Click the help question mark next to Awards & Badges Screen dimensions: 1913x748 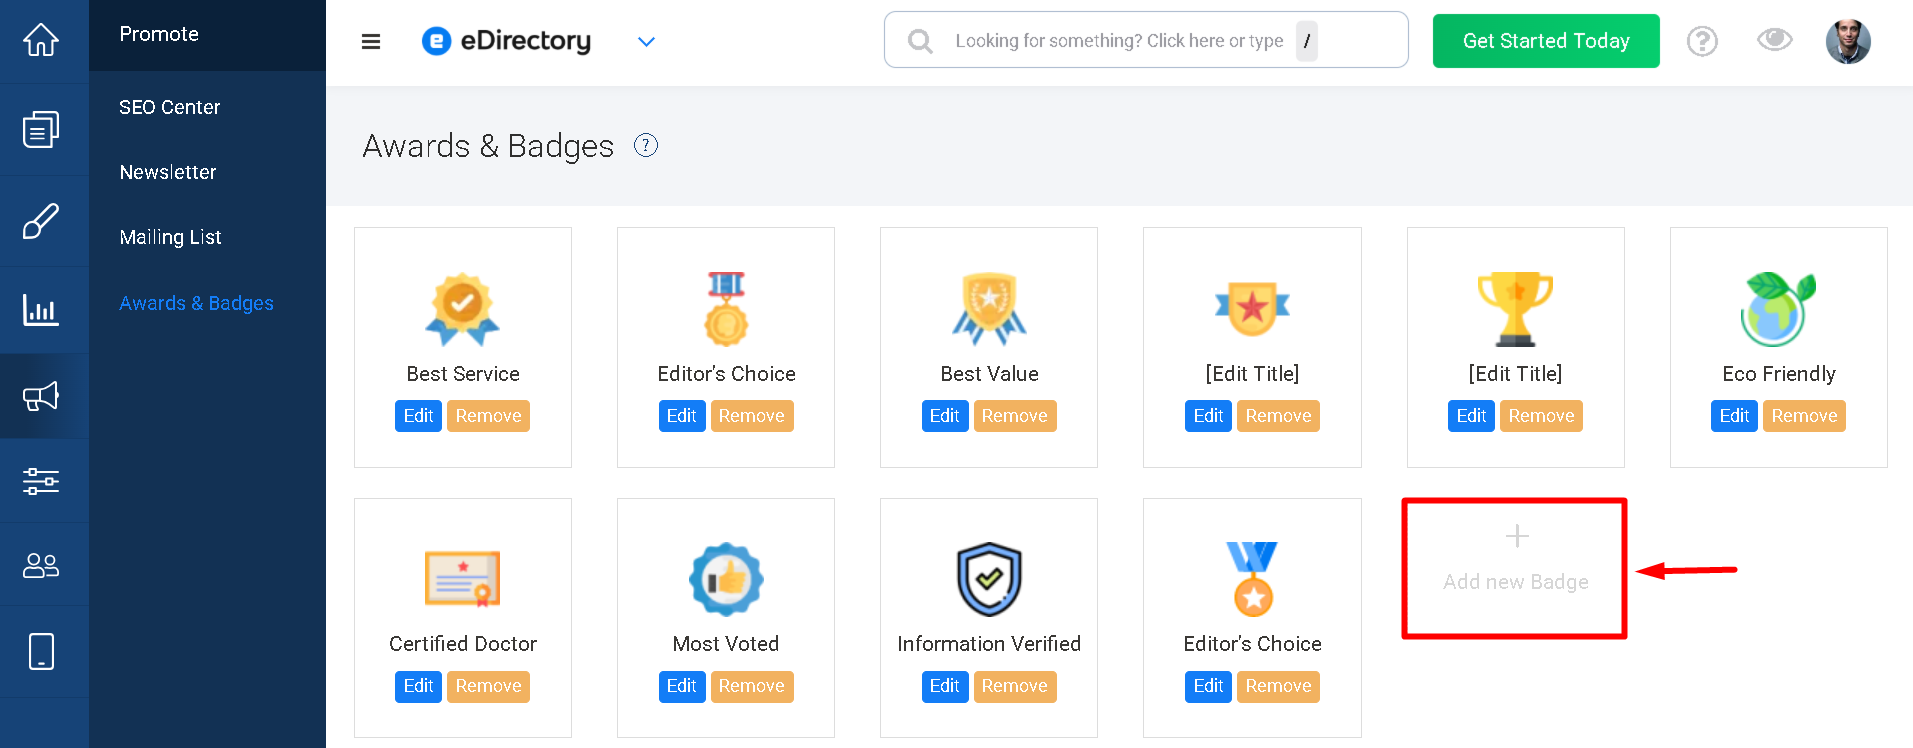pyautogui.click(x=646, y=146)
